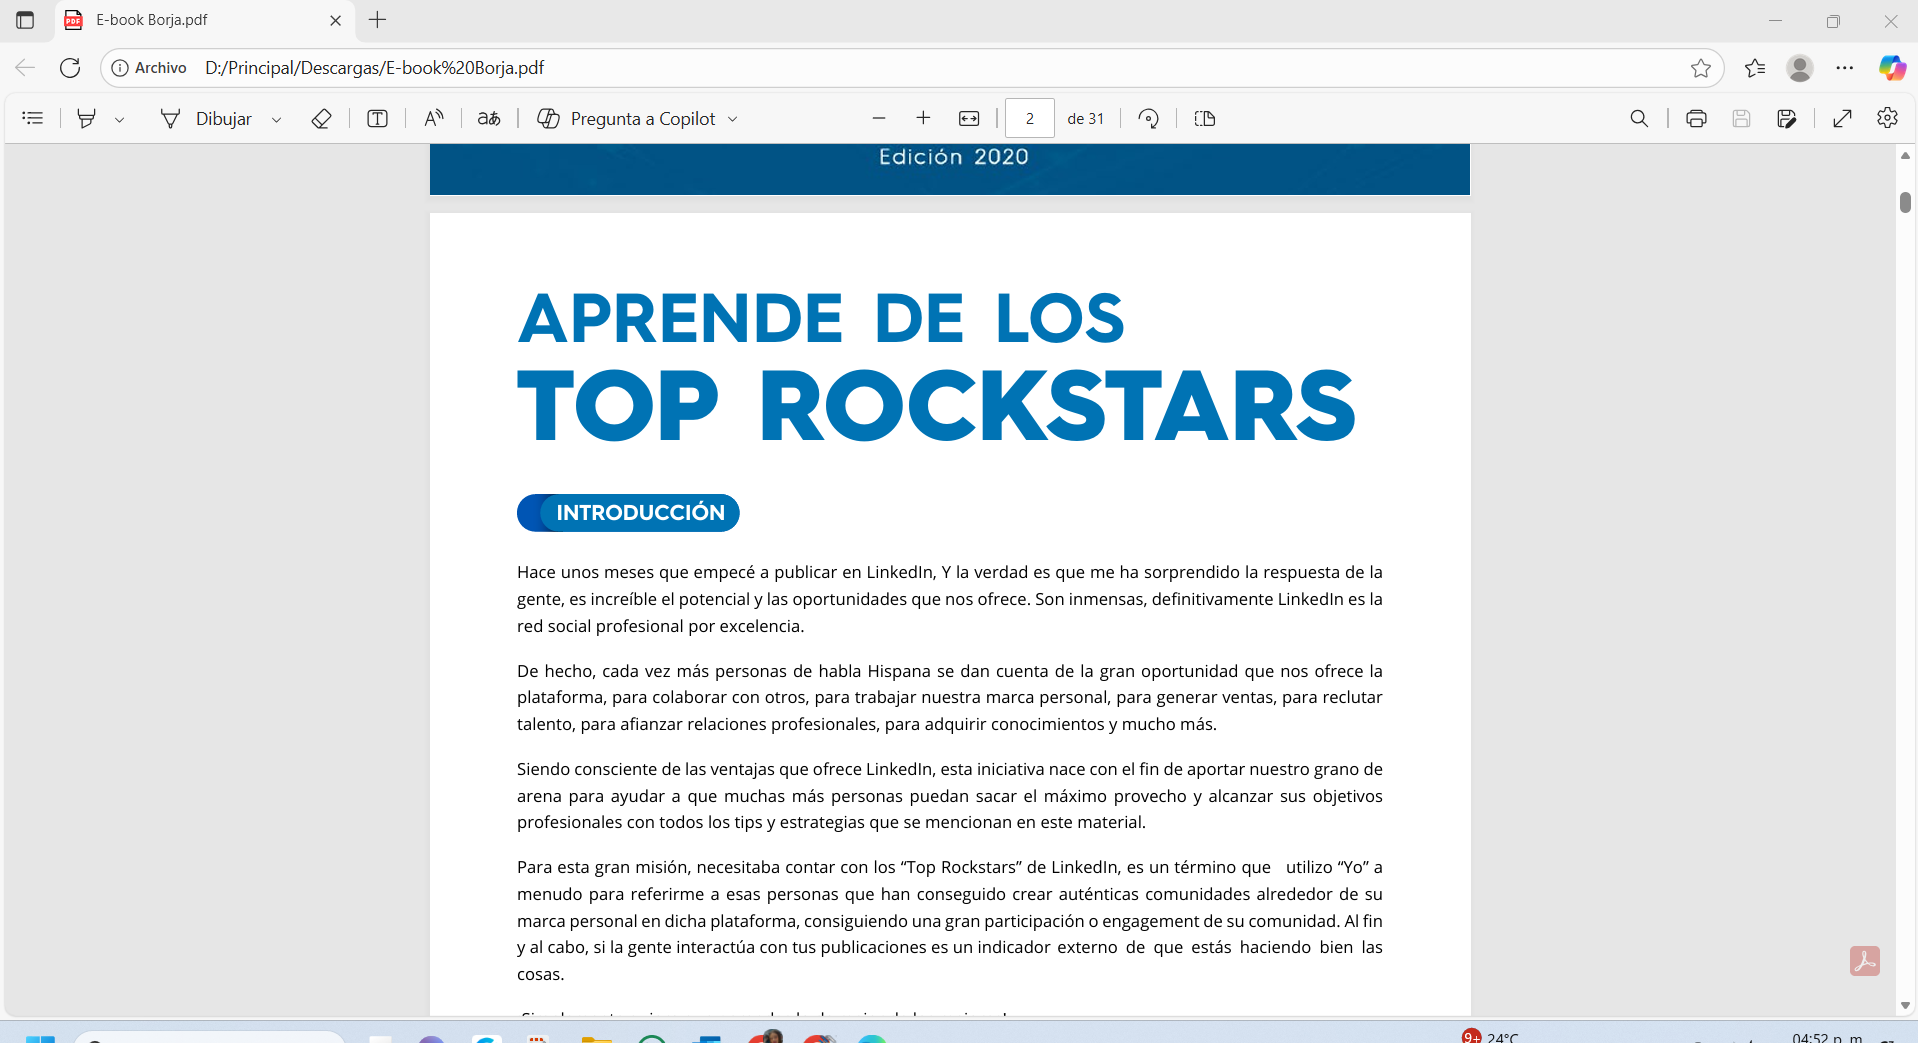Click the Add text tool
Image resolution: width=1918 pixels, height=1043 pixels.
[377, 119]
